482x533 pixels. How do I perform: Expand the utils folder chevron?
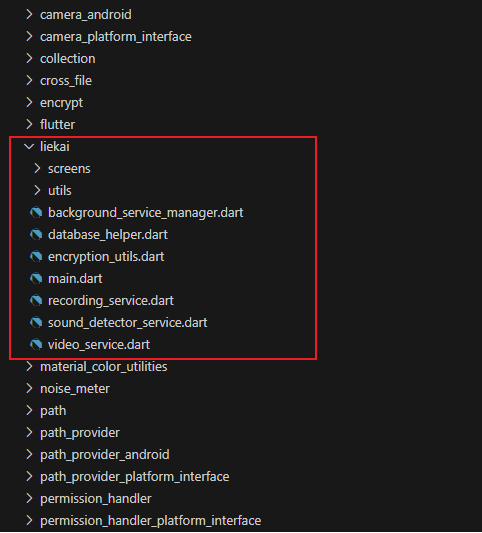37,191
